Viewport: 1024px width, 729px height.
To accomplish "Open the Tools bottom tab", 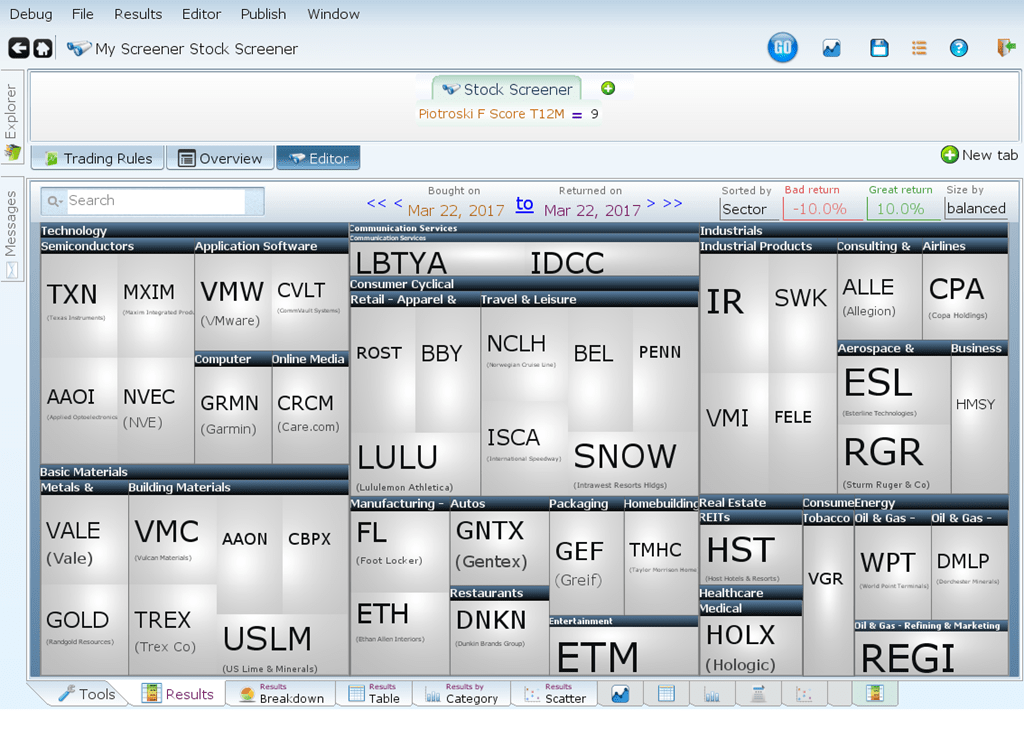I will click(87, 694).
